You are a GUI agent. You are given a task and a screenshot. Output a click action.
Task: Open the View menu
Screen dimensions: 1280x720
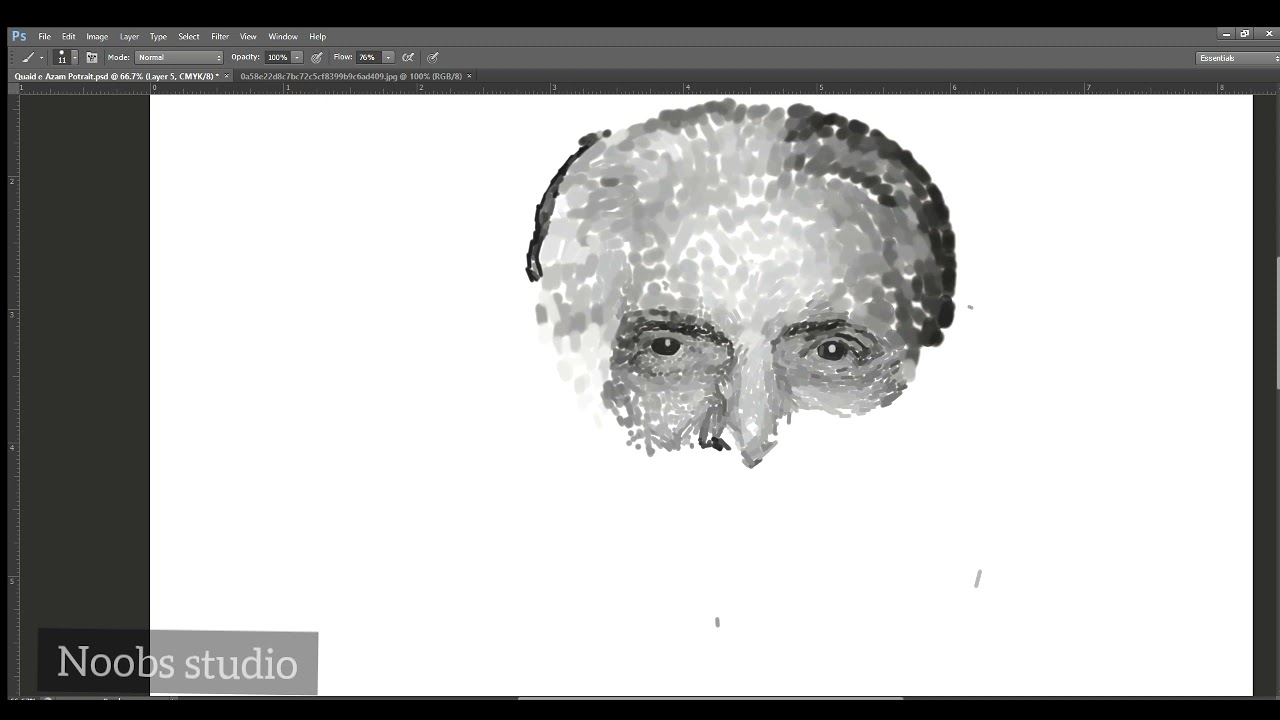248,36
